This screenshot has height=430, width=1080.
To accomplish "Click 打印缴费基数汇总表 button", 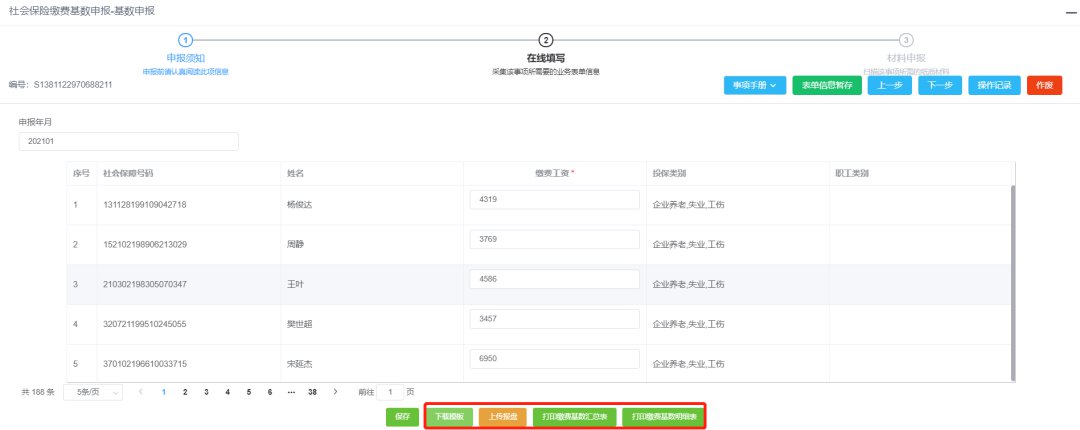I will [574, 416].
